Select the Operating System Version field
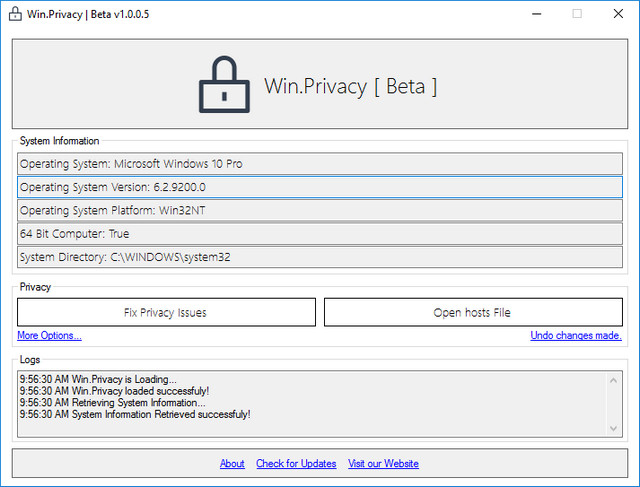The height and width of the screenshot is (487, 640). pyautogui.click(x=319, y=187)
